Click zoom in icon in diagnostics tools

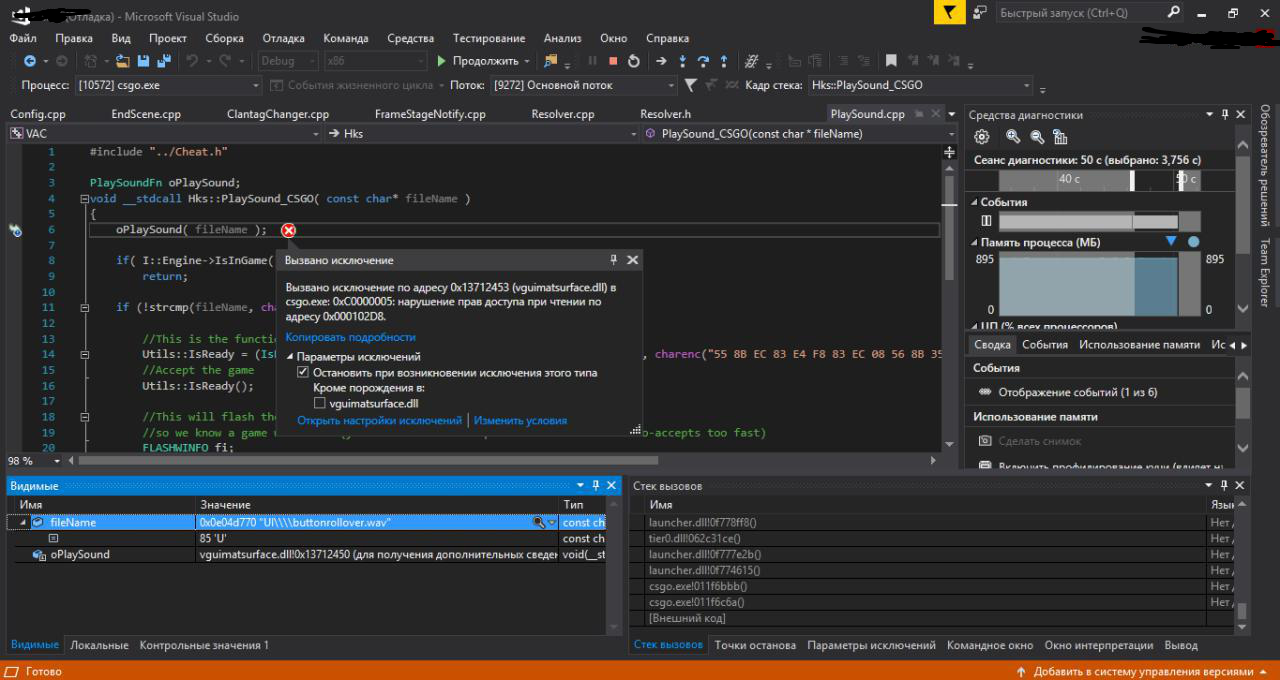[1013, 137]
